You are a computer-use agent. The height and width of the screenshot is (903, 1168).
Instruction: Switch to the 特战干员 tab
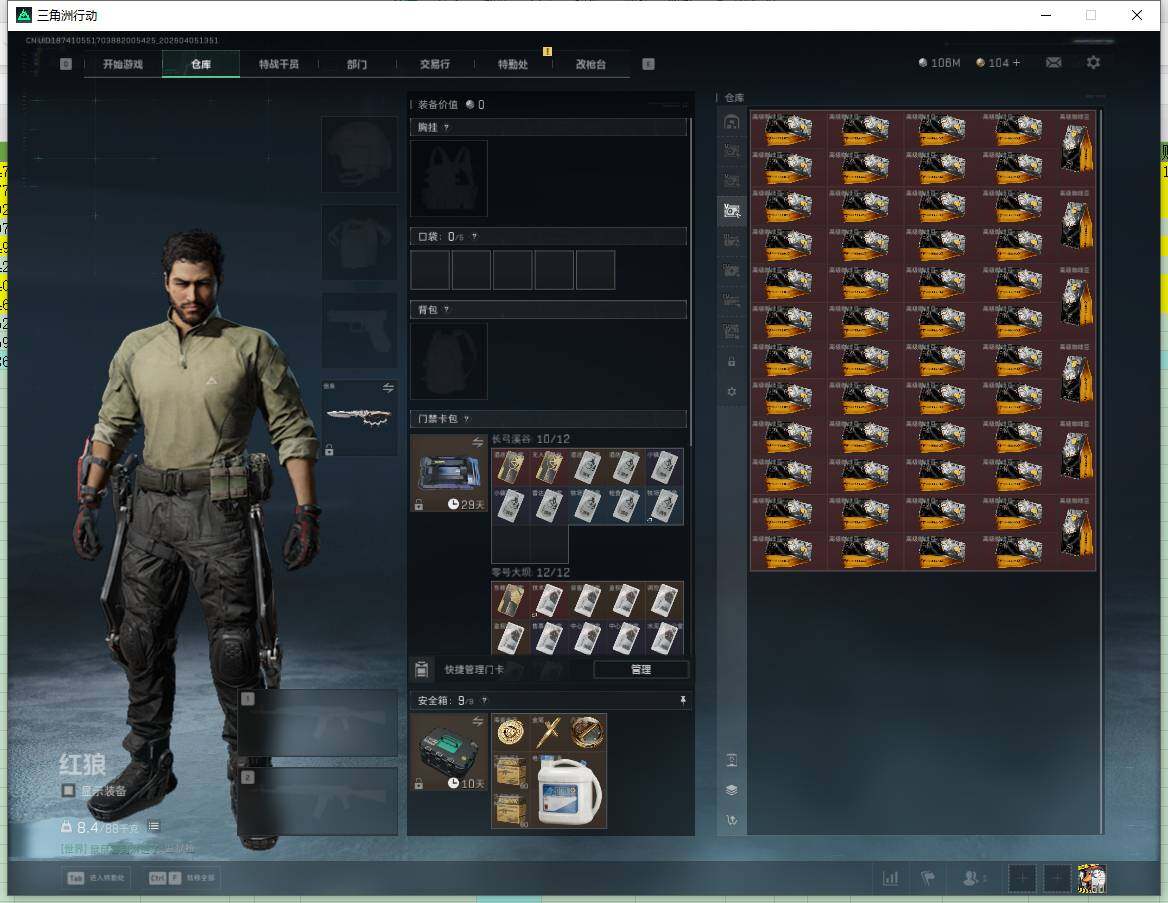point(279,64)
